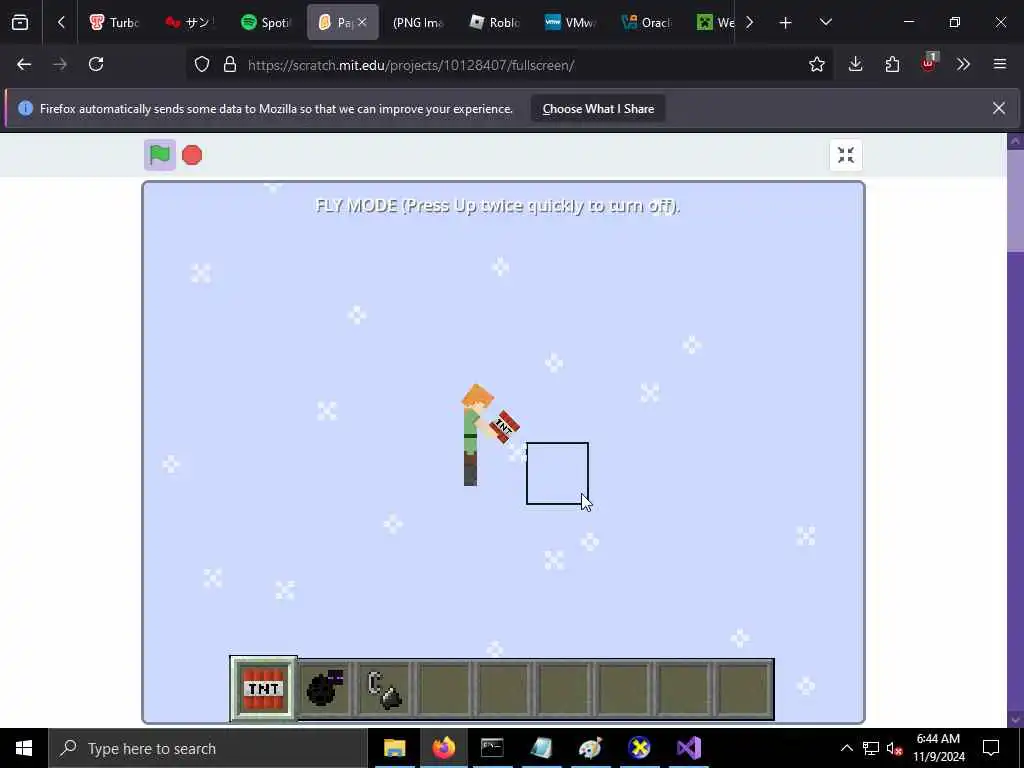The width and height of the screenshot is (1024, 768).
Task: Click the page vertical scrollbar thumb
Action: (1016, 200)
